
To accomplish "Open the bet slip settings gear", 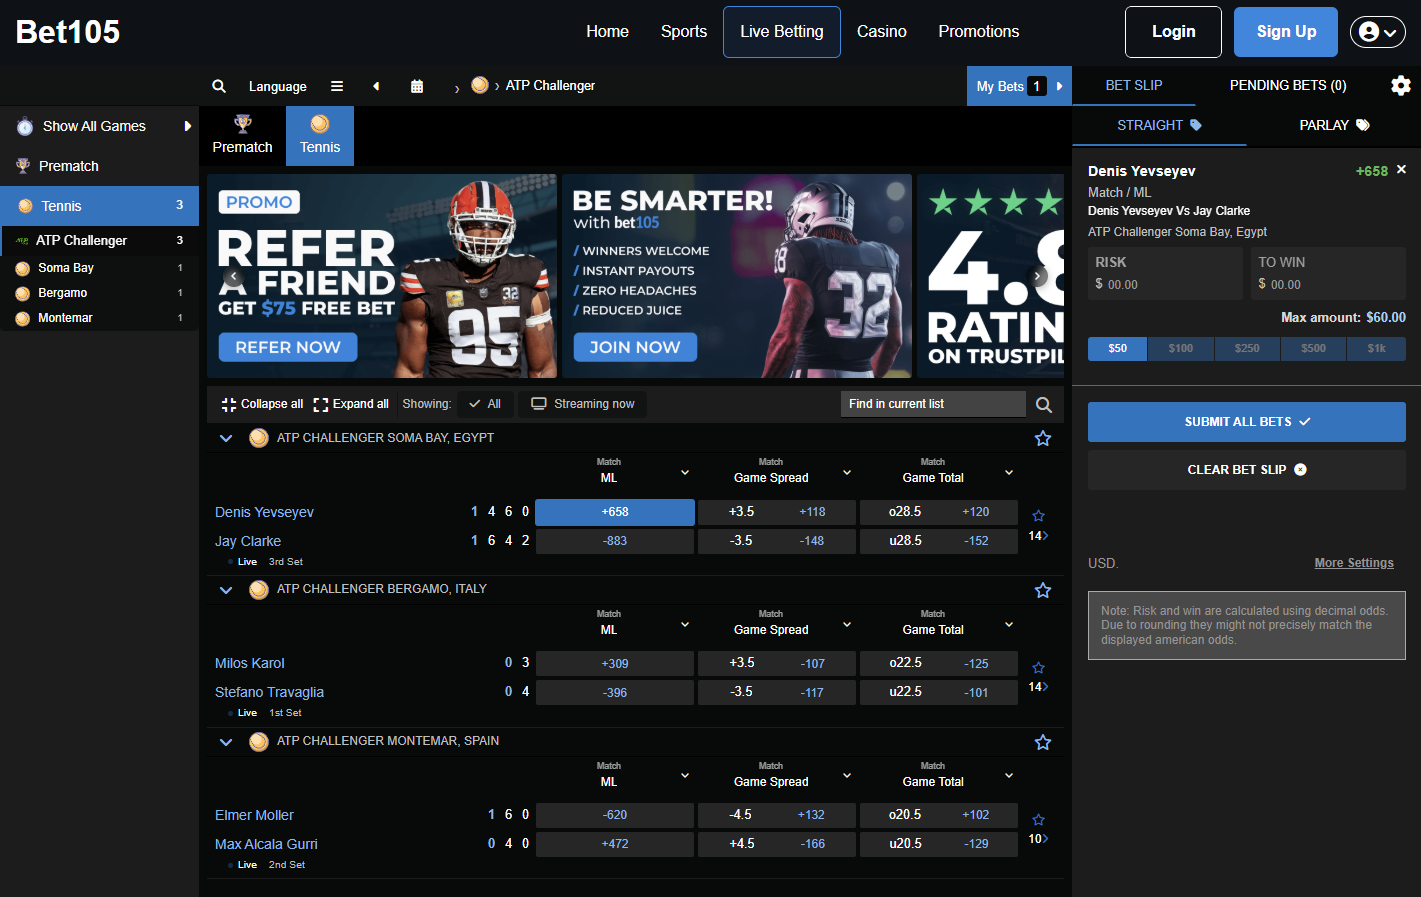I will pyautogui.click(x=1400, y=85).
